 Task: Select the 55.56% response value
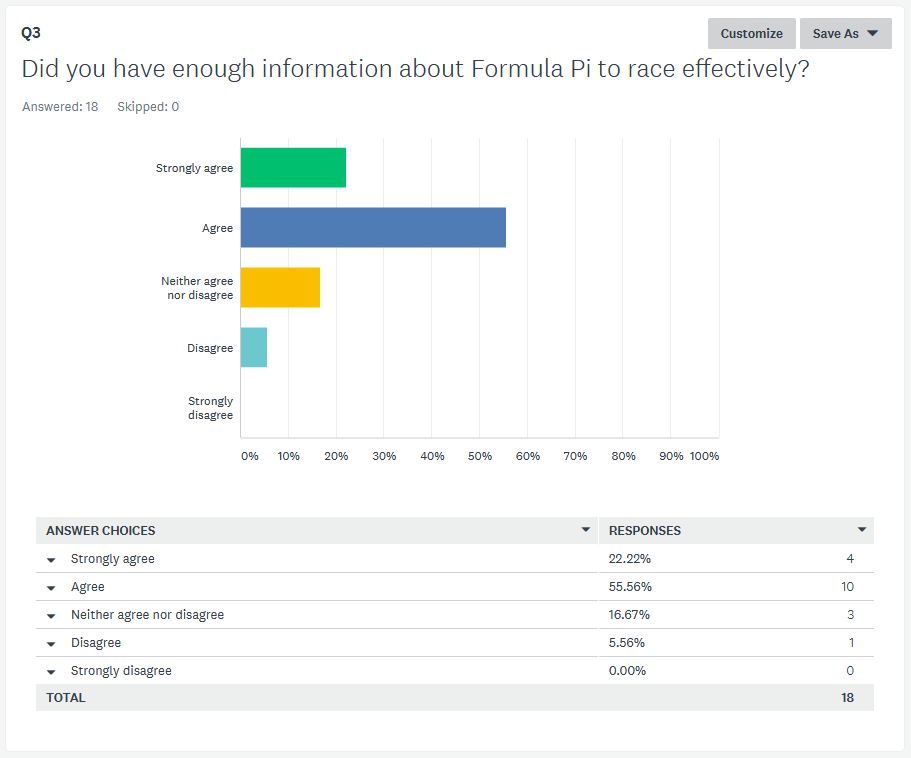click(630, 587)
